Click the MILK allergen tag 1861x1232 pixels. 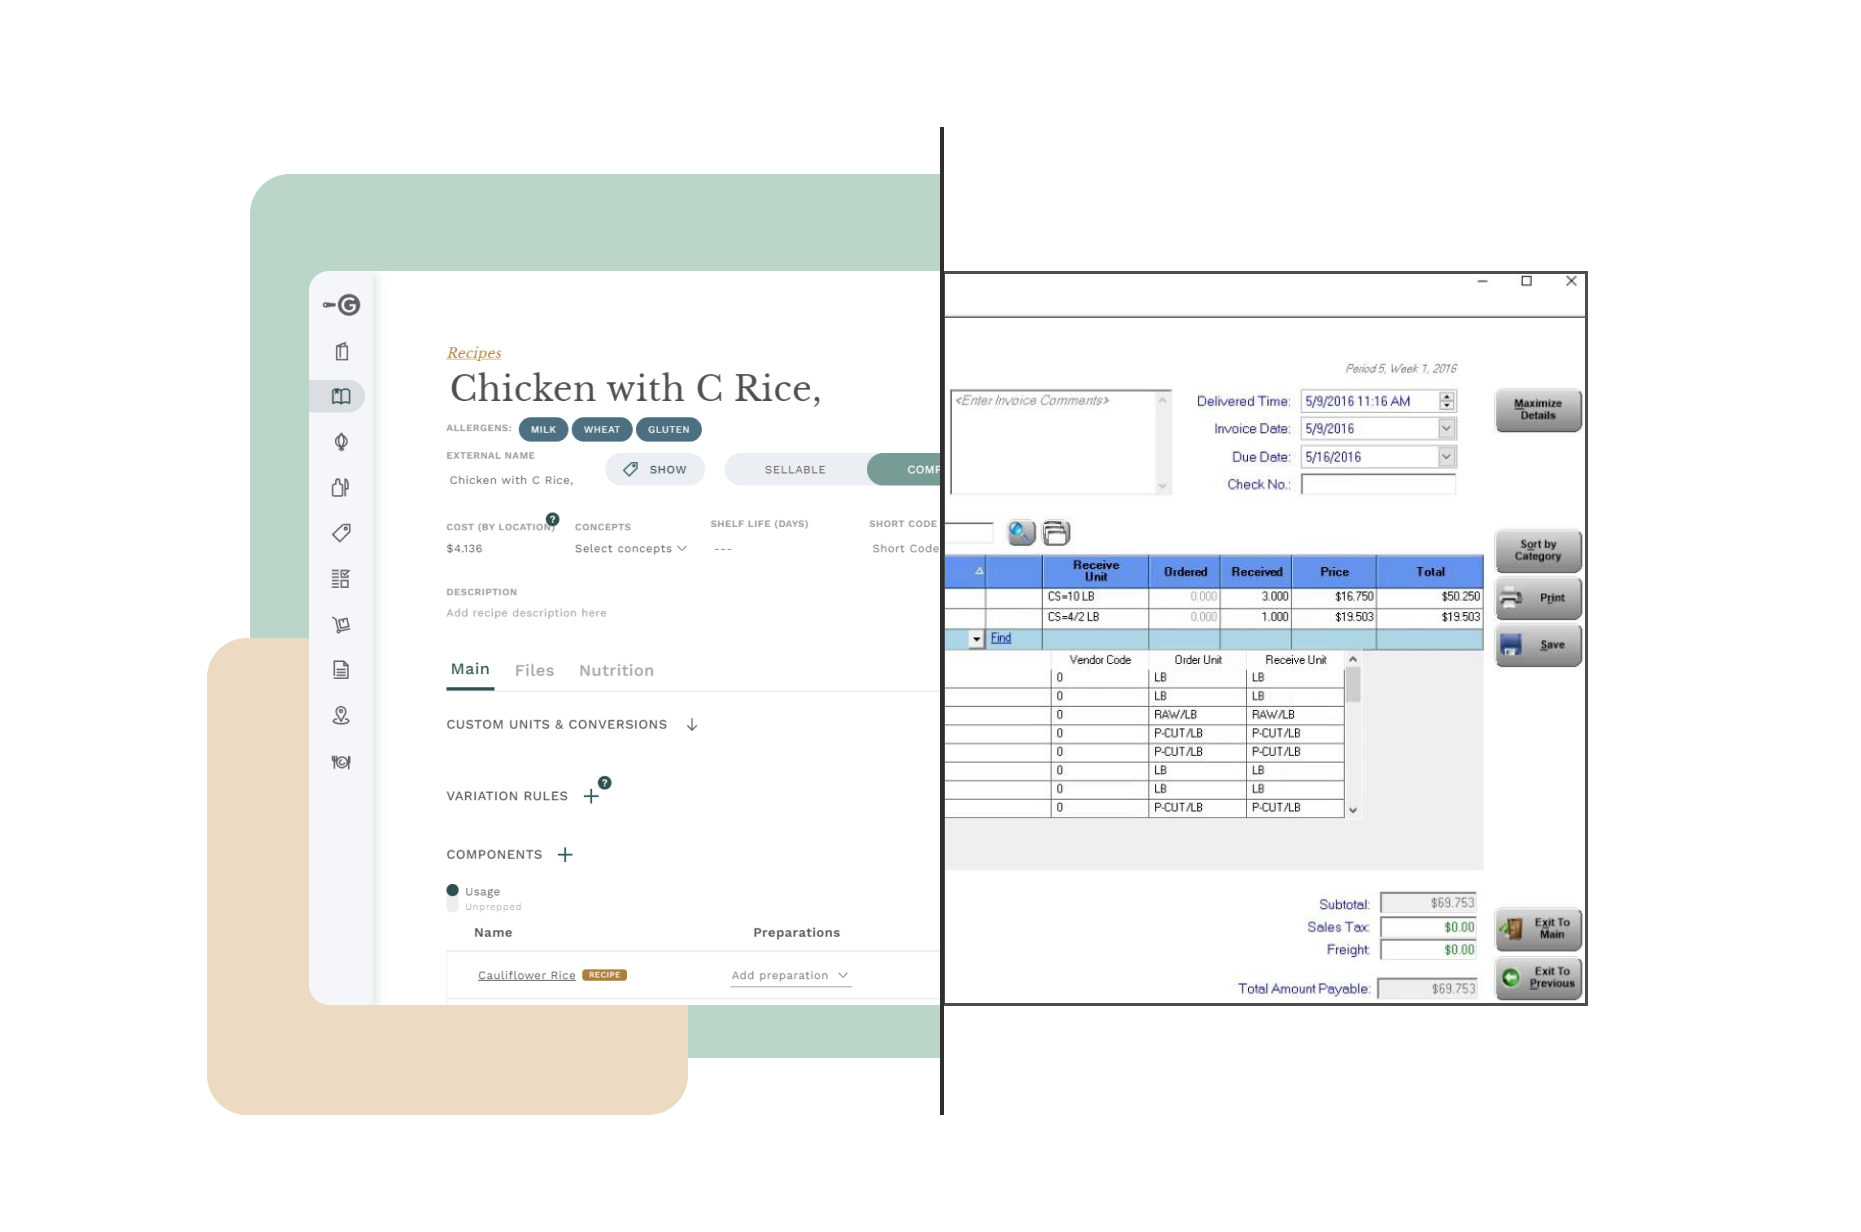tap(543, 429)
